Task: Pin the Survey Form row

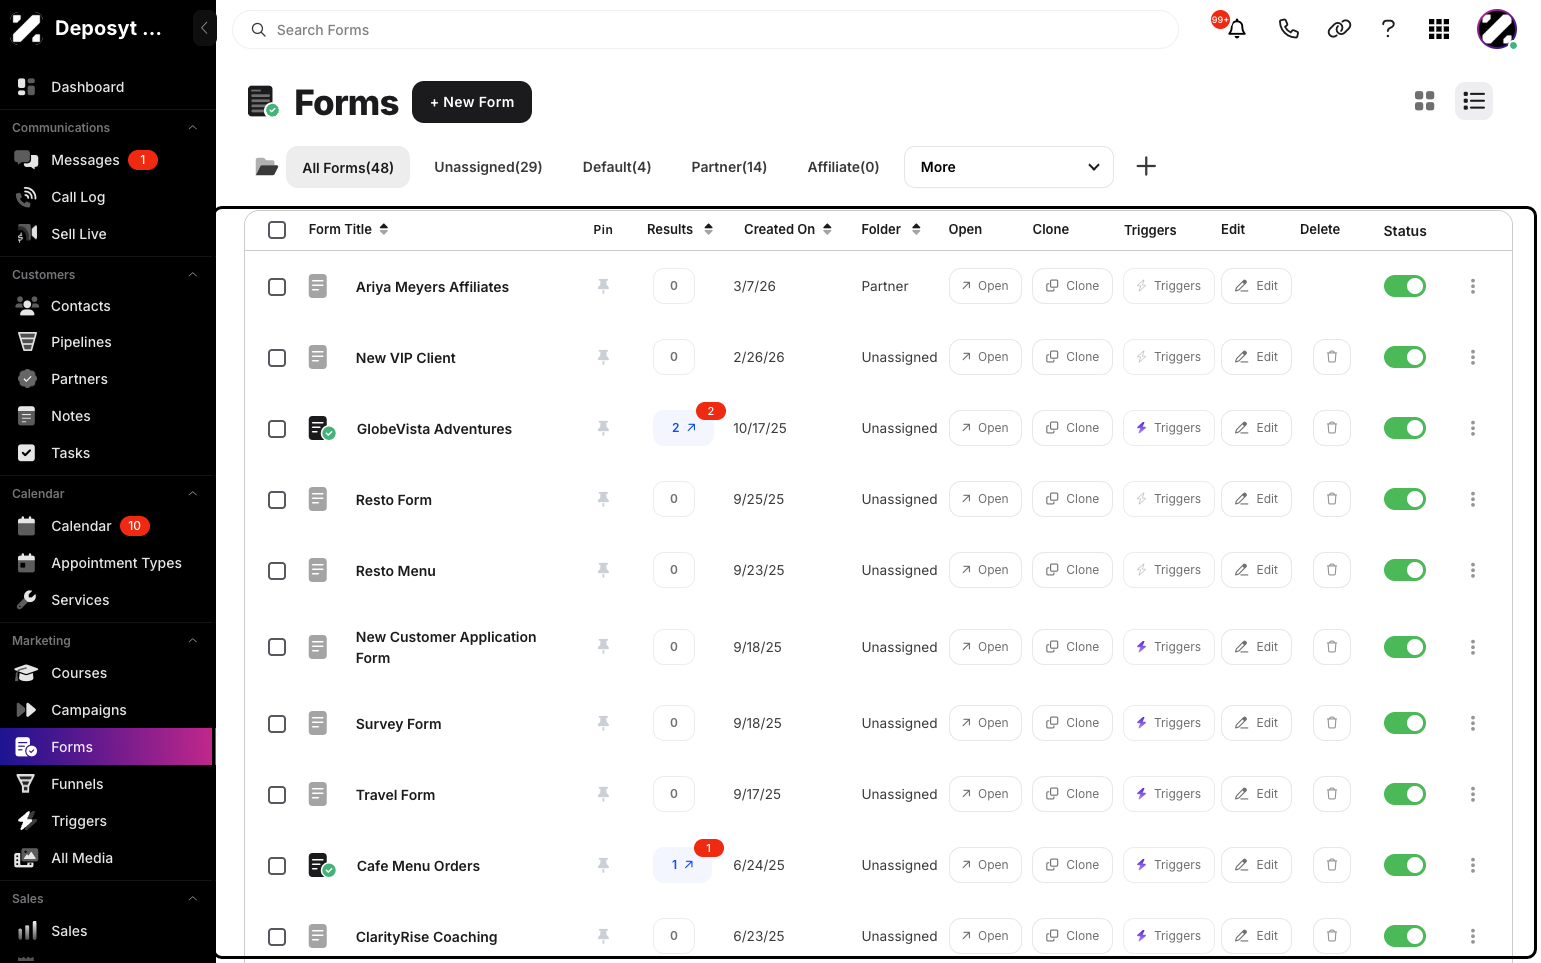Action: click(x=603, y=723)
